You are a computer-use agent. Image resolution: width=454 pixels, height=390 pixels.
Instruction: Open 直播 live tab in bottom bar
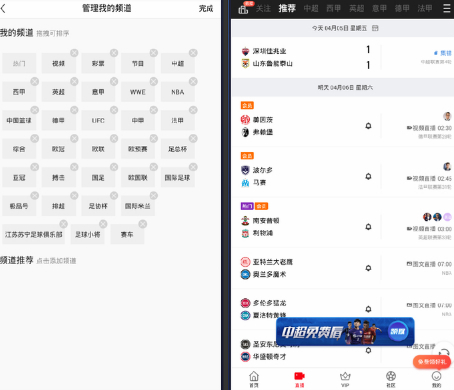(x=299, y=379)
